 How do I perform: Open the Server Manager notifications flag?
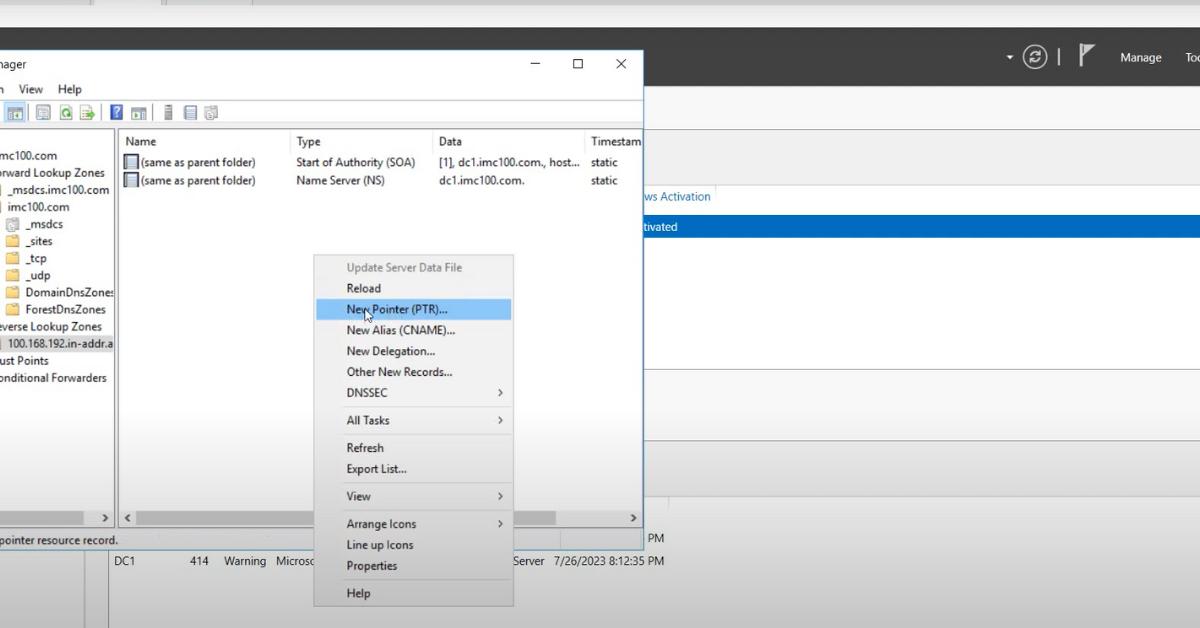(x=1087, y=56)
